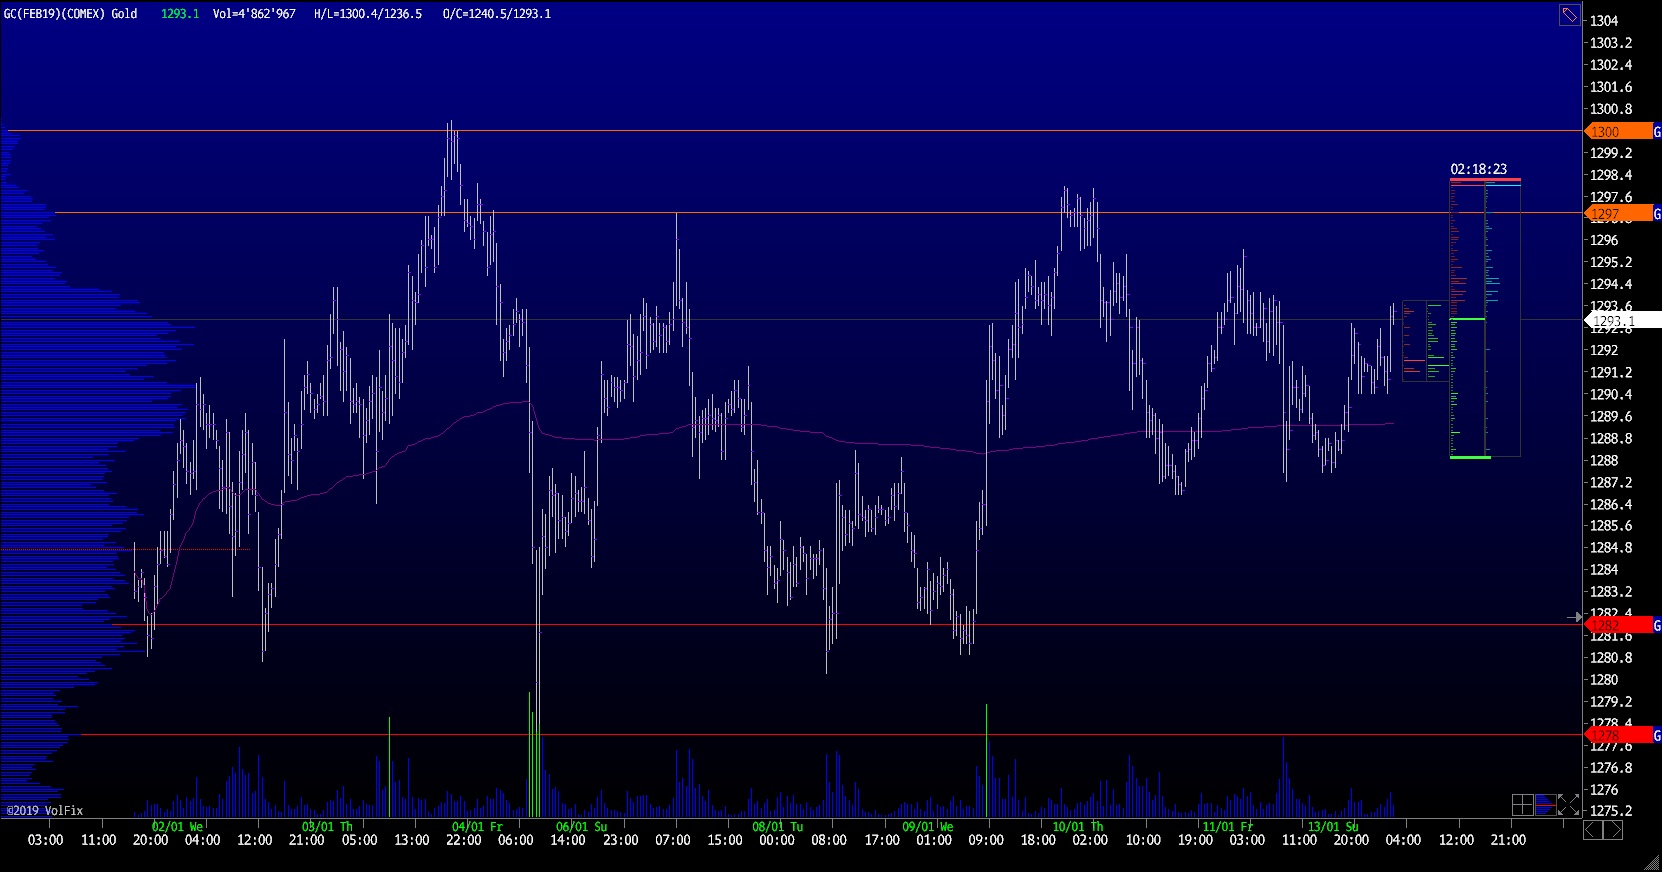Click the 10/01 Th date marker
This screenshot has height=872, width=1662.
(x=1077, y=827)
